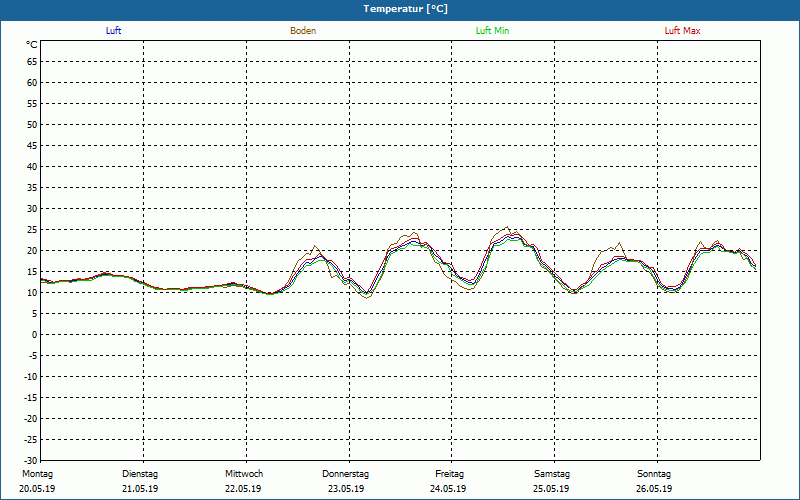The width and height of the screenshot is (800, 500).
Task: Click the -30 value on the y-axis
Action: click(x=31, y=461)
